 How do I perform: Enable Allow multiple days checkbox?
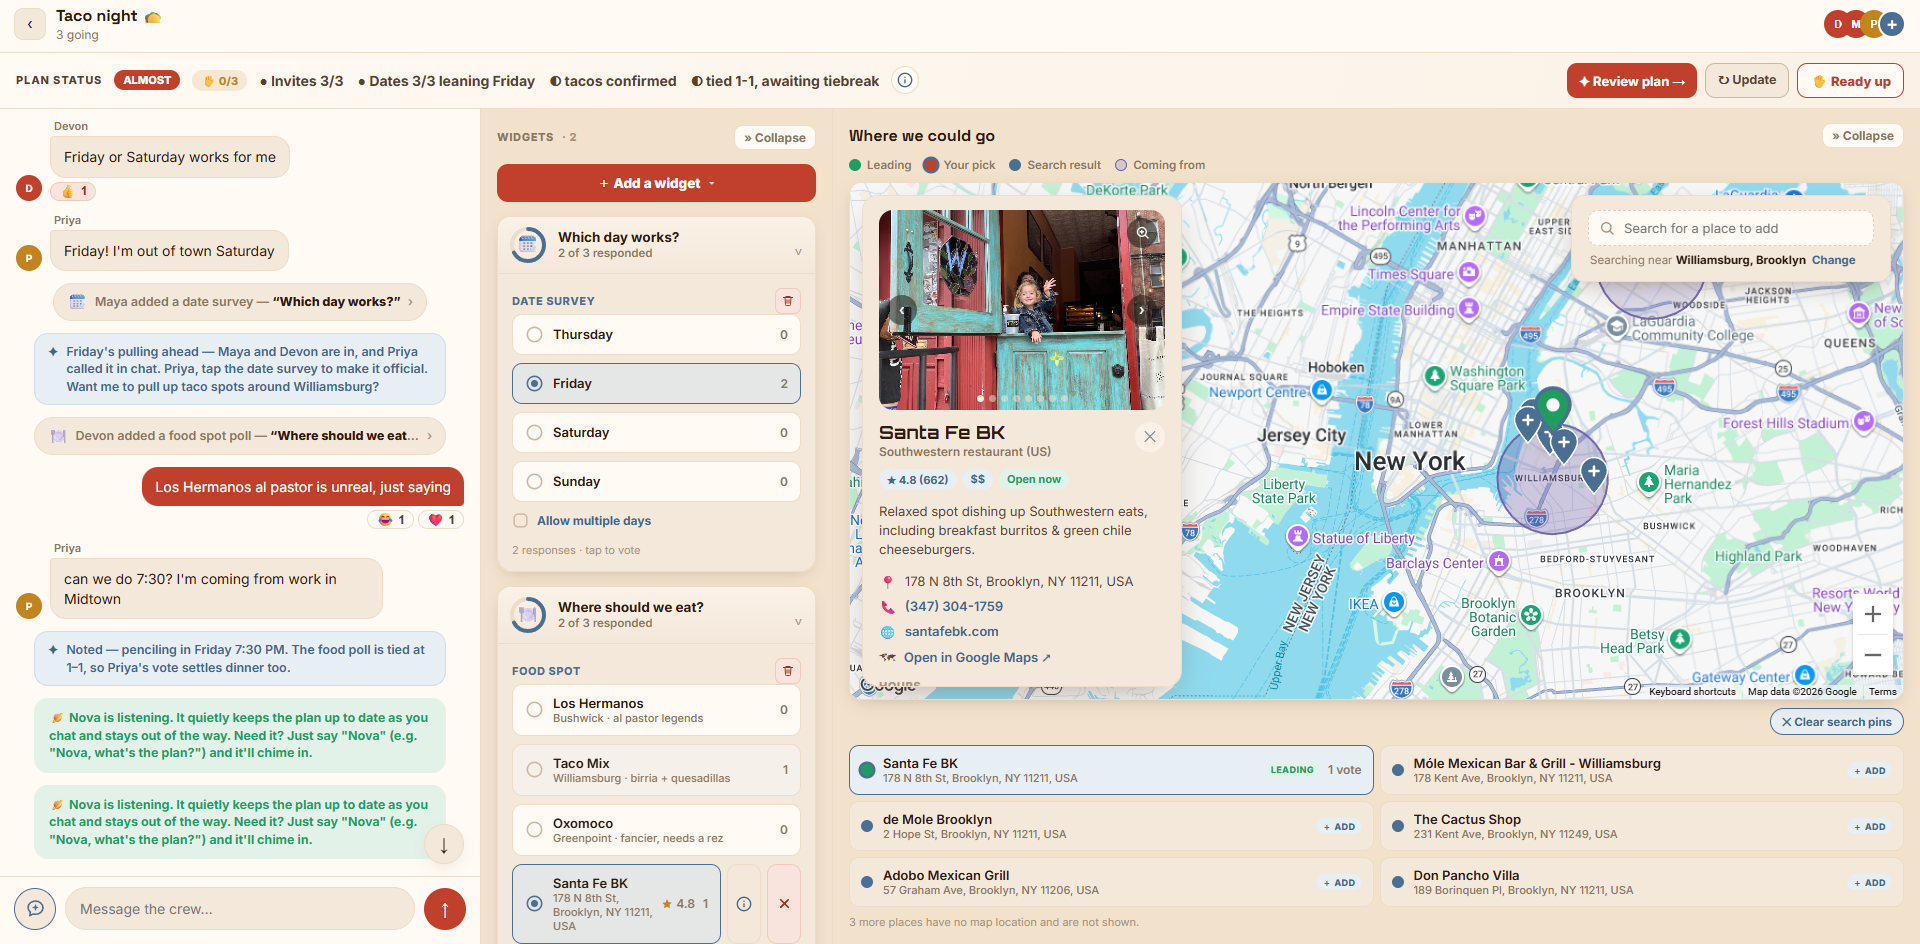pyautogui.click(x=520, y=521)
